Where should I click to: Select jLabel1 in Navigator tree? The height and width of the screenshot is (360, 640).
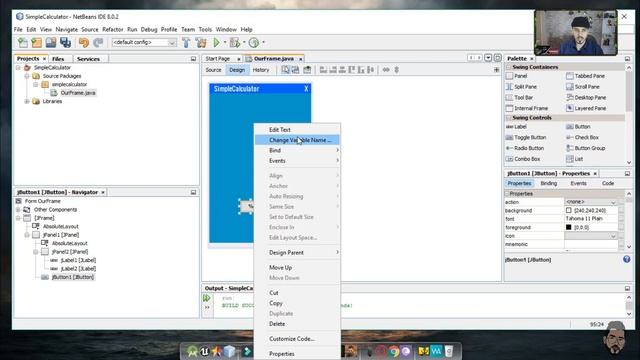(x=78, y=260)
